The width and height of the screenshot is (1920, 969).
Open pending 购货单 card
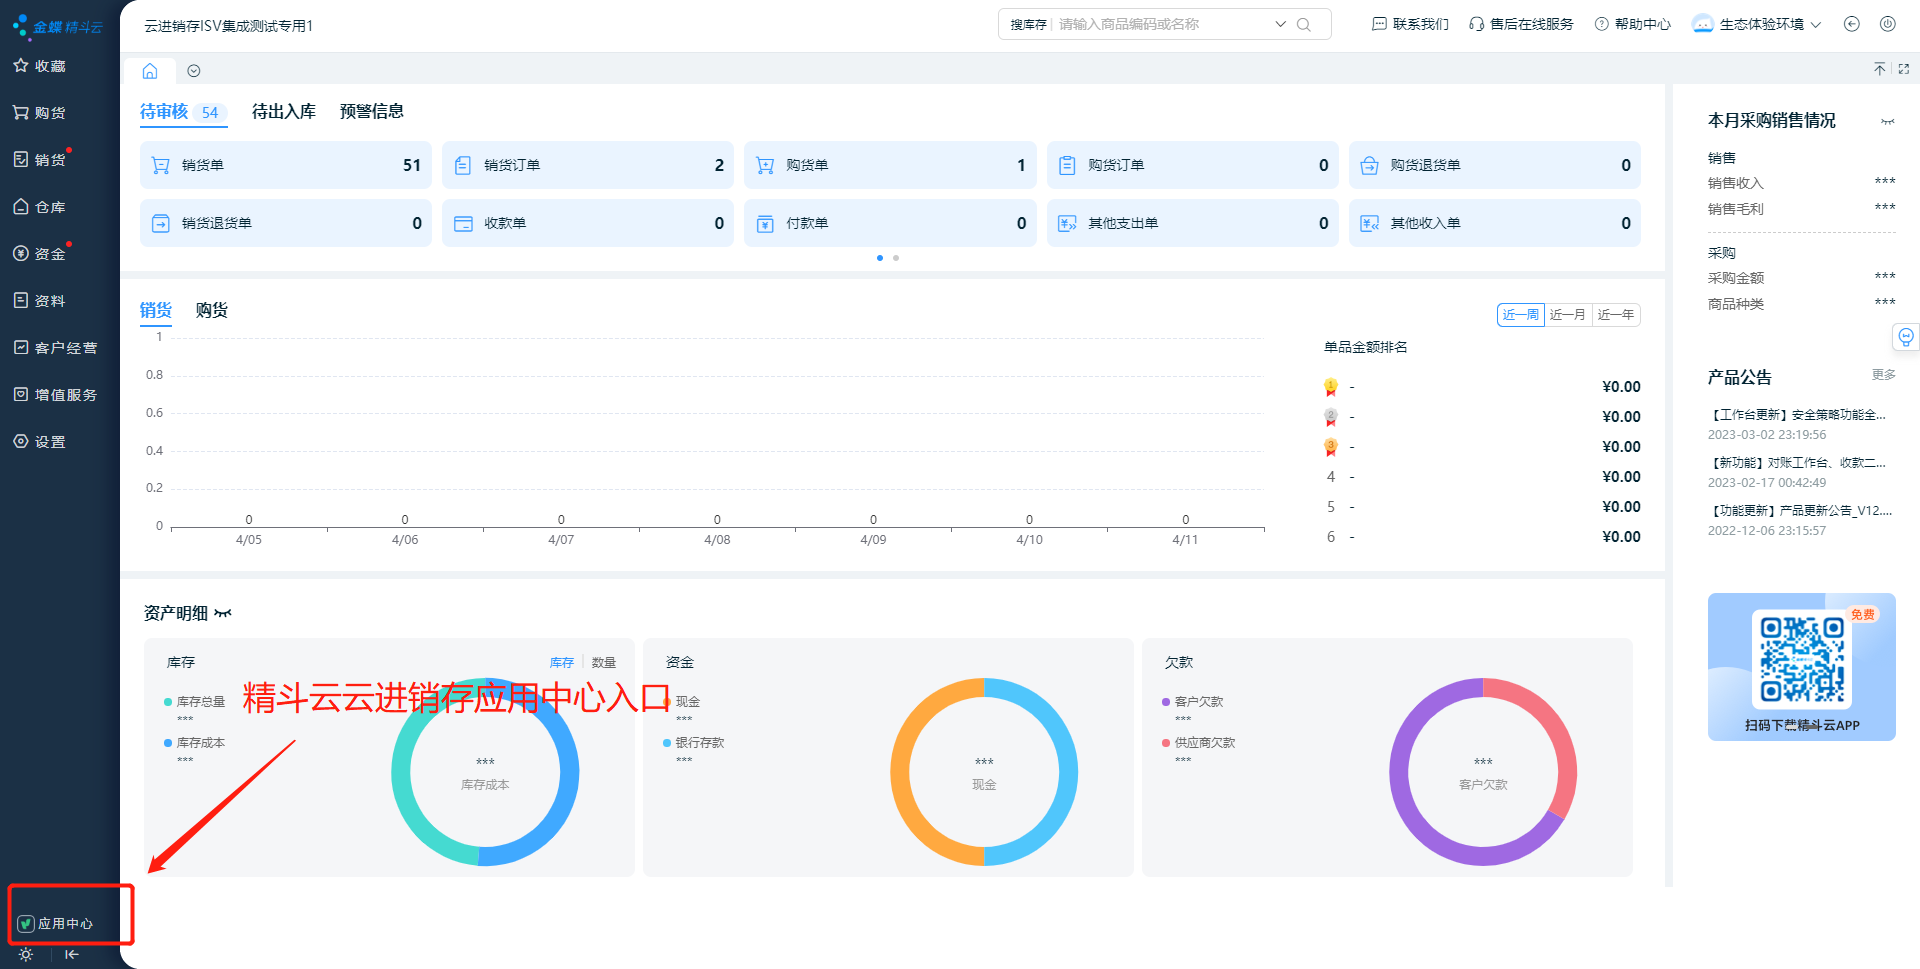pyautogui.click(x=890, y=165)
